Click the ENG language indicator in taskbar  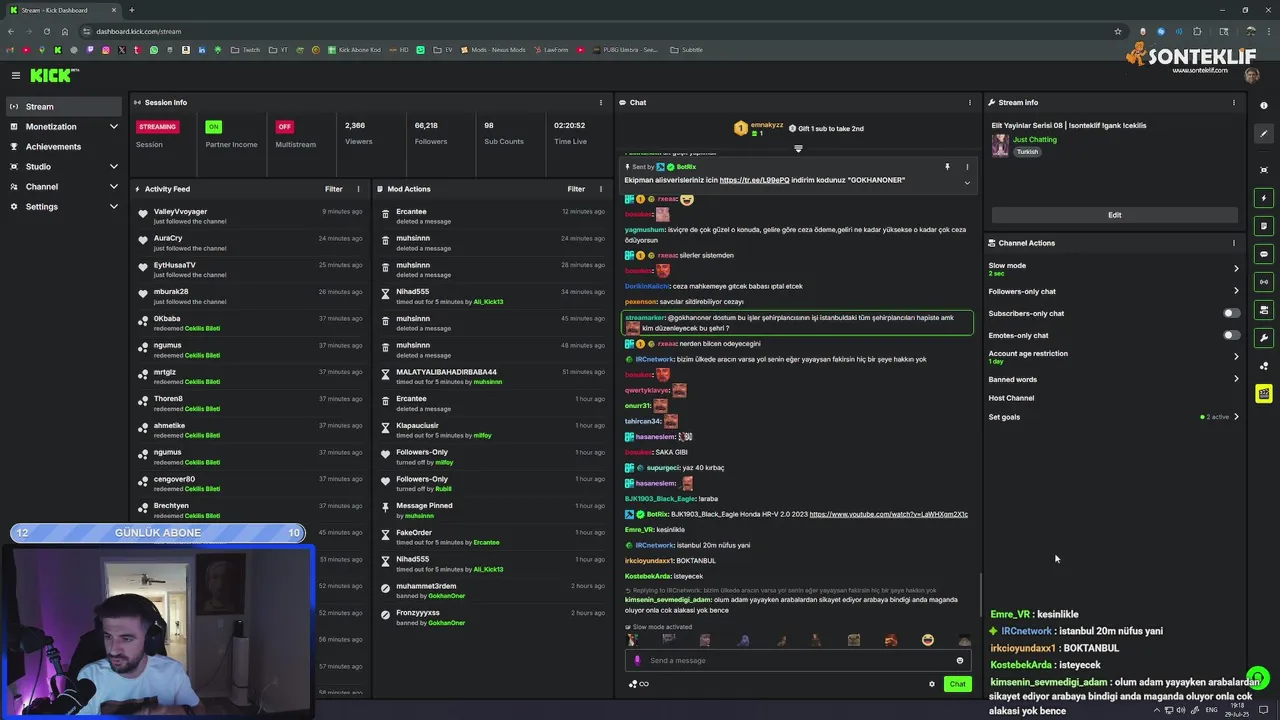[1211, 710]
